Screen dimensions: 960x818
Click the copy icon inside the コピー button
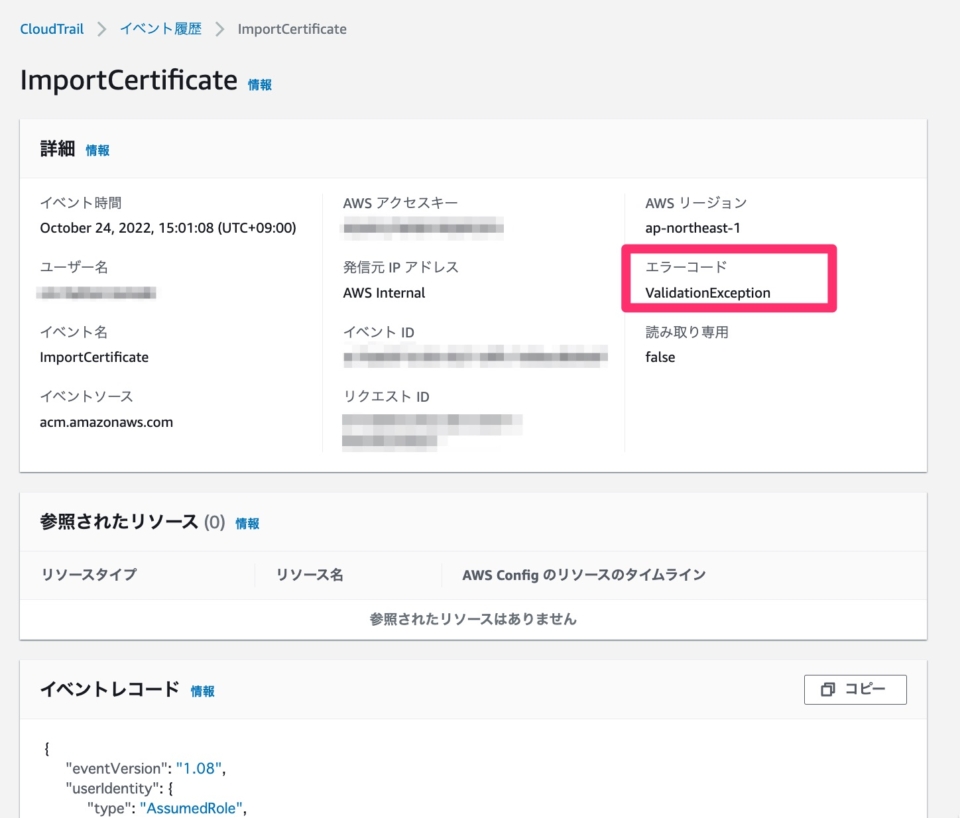828,689
